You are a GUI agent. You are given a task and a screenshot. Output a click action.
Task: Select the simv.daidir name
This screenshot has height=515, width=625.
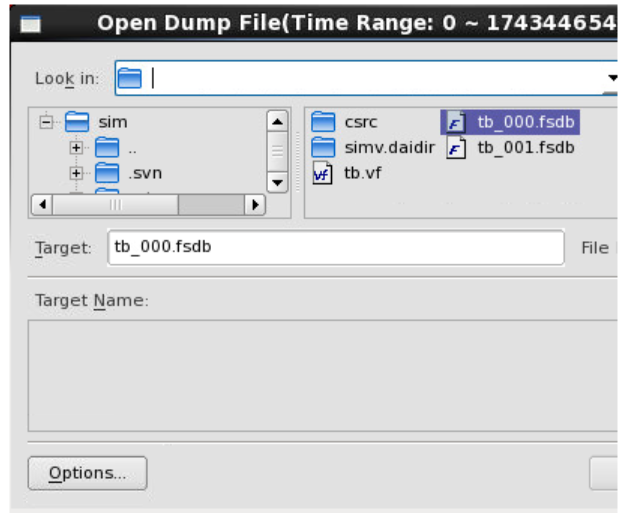click(389, 148)
